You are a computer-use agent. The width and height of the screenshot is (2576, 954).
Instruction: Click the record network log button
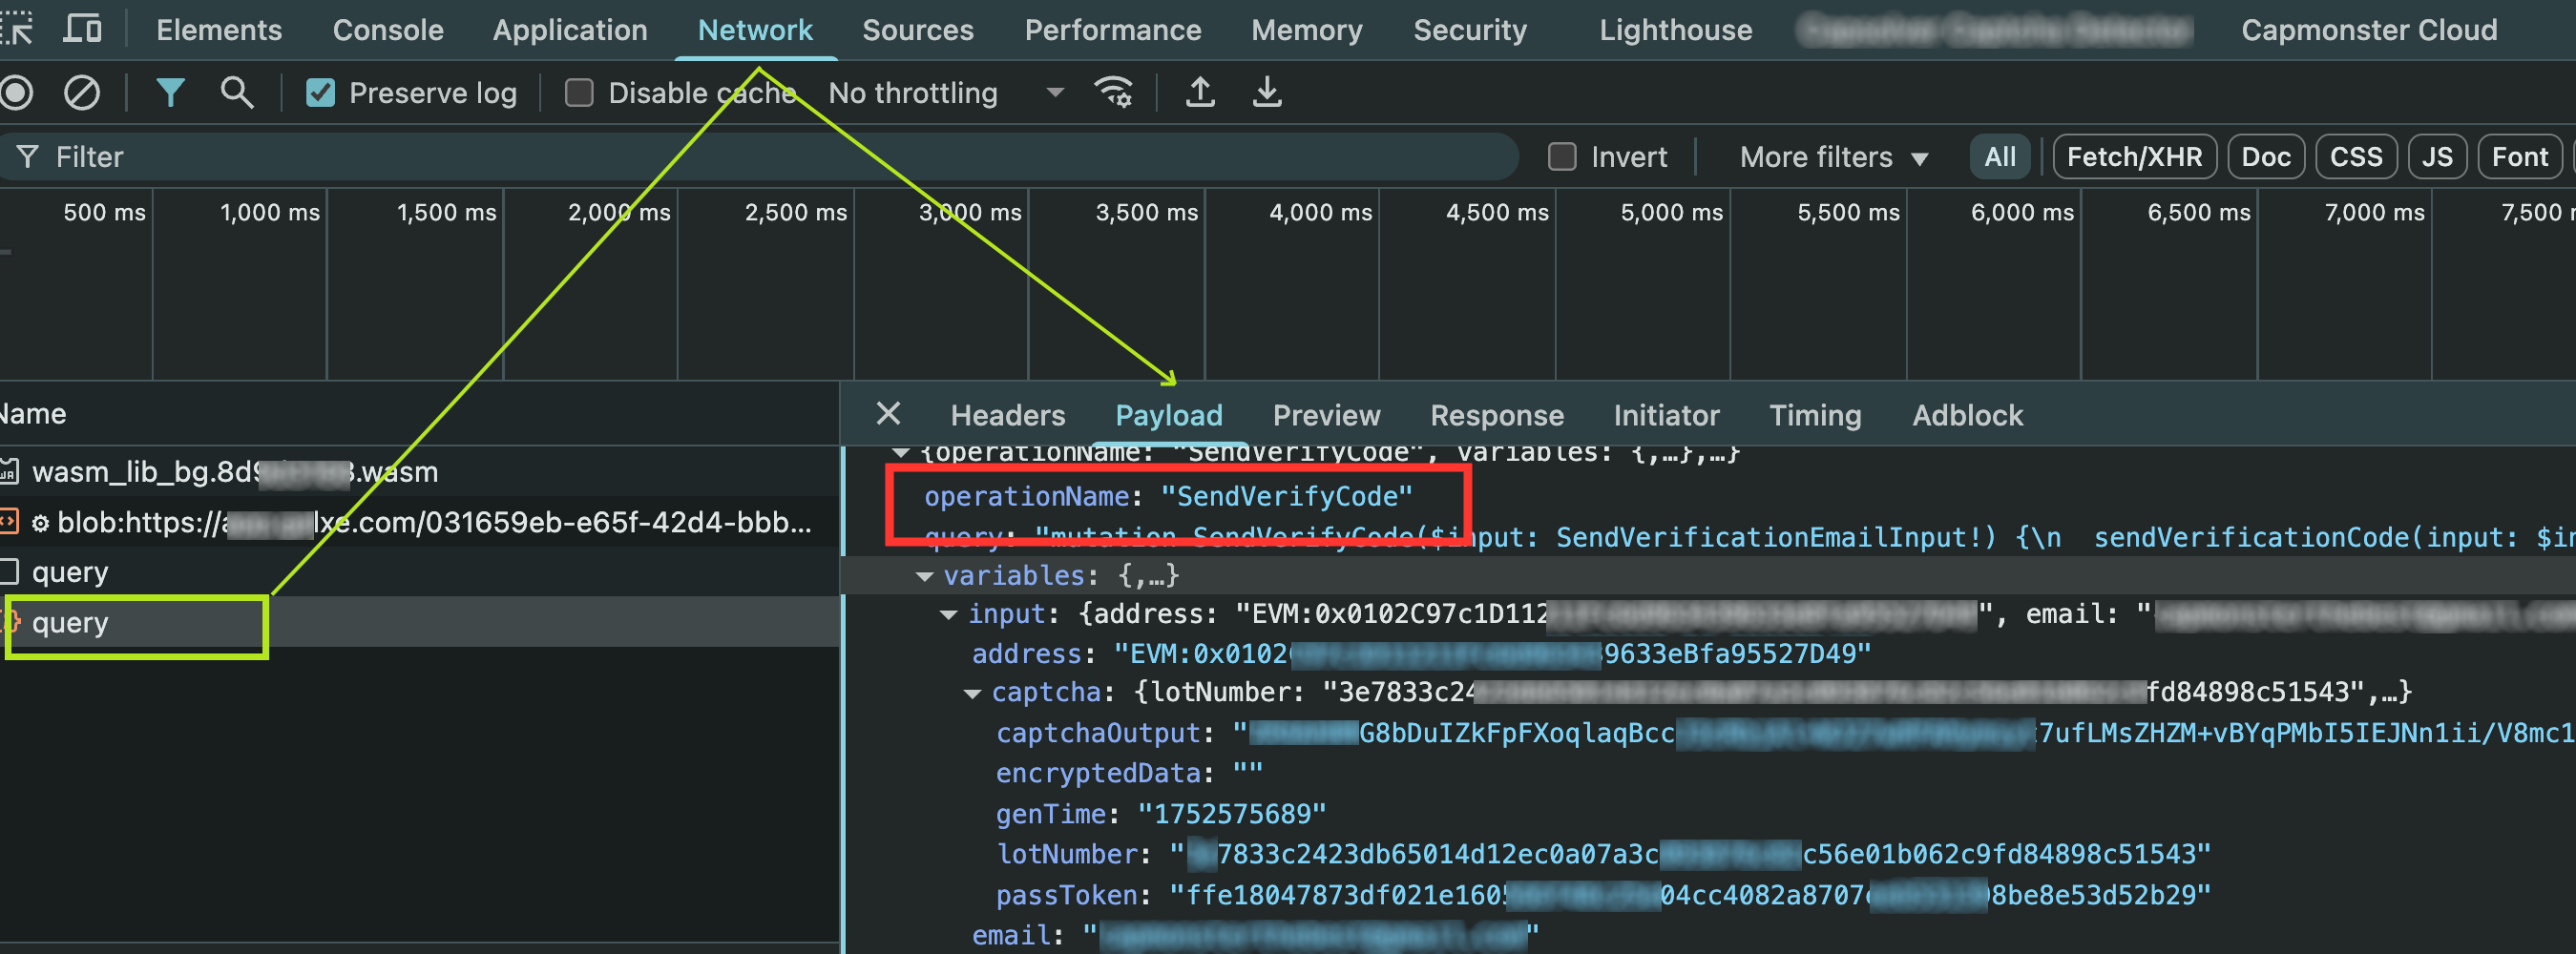(x=17, y=92)
